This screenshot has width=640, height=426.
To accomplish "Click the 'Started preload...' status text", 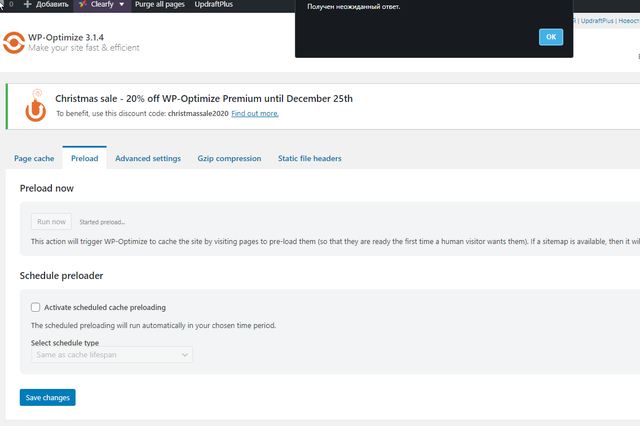I will coord(102,222).
